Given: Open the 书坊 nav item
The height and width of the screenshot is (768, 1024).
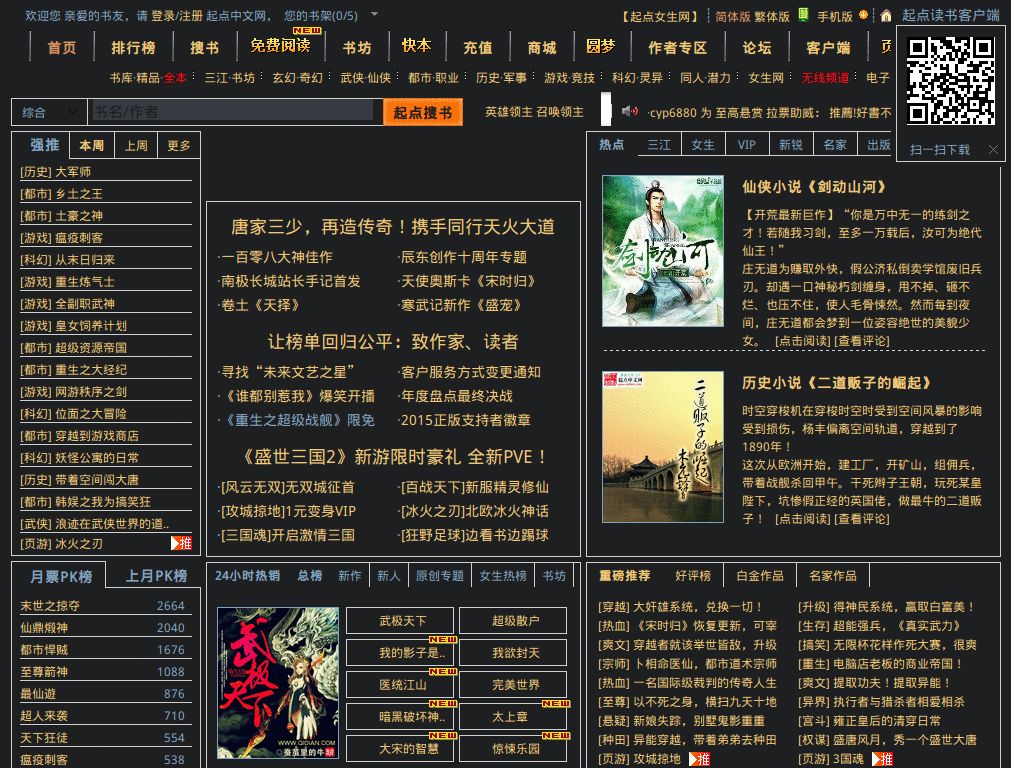Looking at the screenshot, I should pos(357,48).
